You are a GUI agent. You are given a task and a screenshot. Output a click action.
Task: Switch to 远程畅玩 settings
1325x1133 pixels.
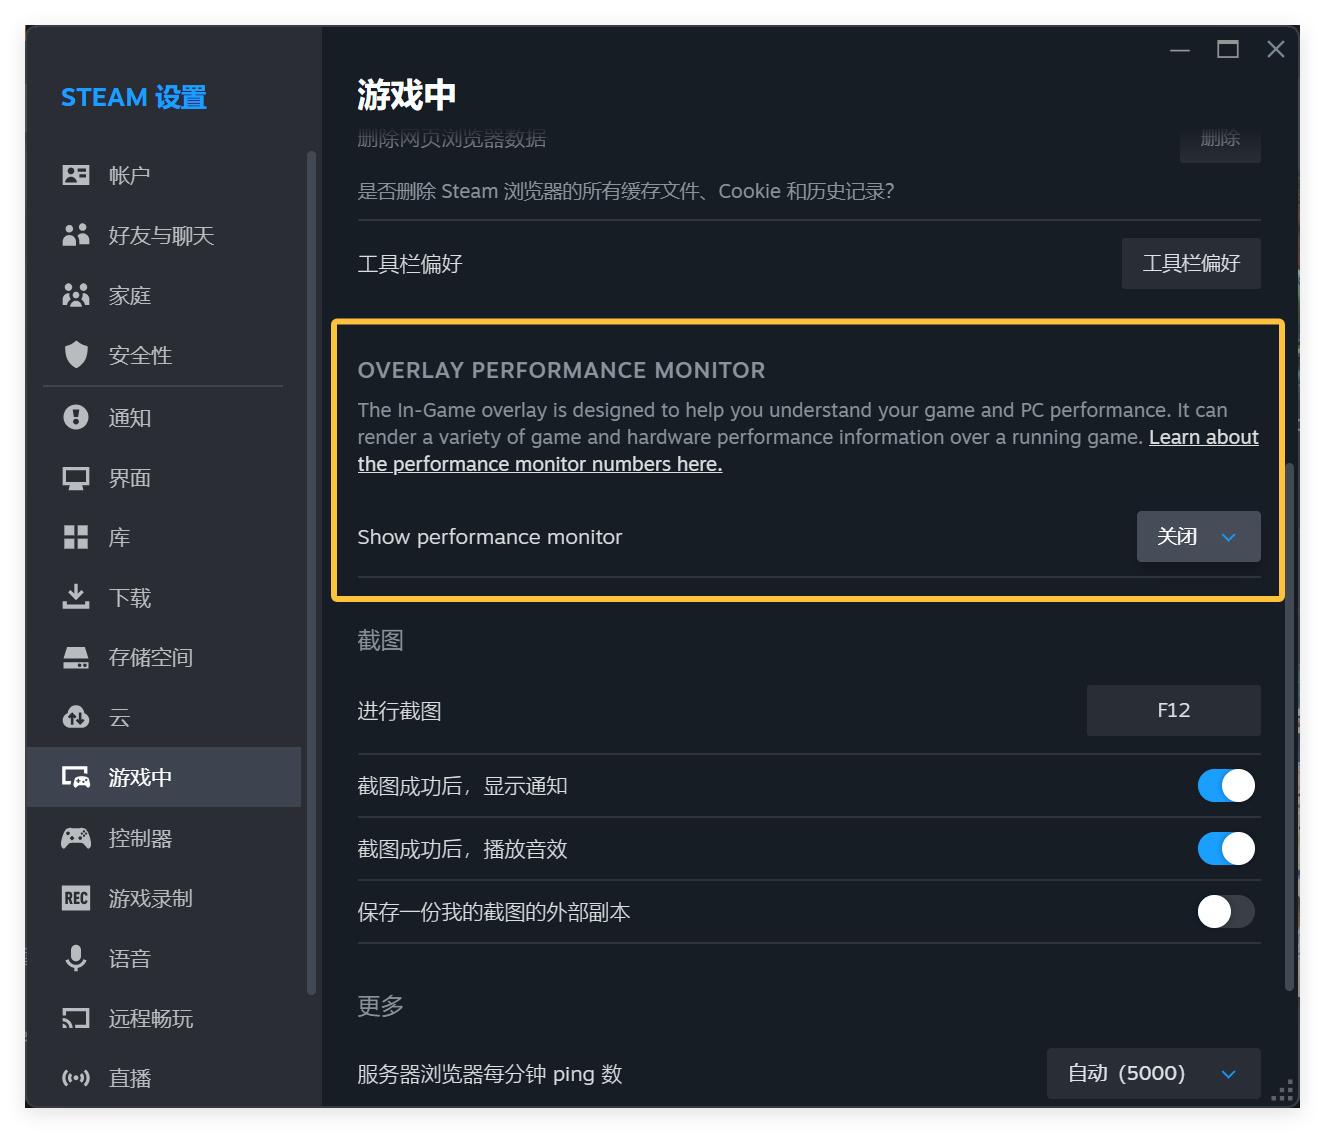[164, 1018]
